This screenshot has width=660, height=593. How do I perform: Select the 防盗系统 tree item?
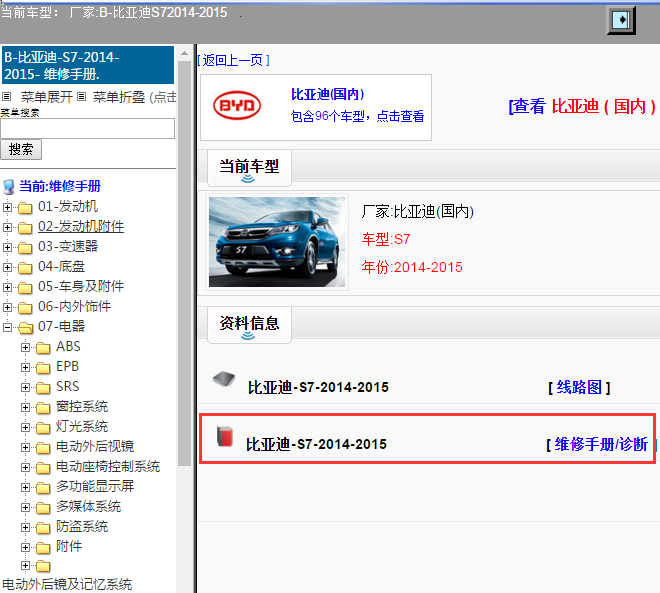pos(82,527)
